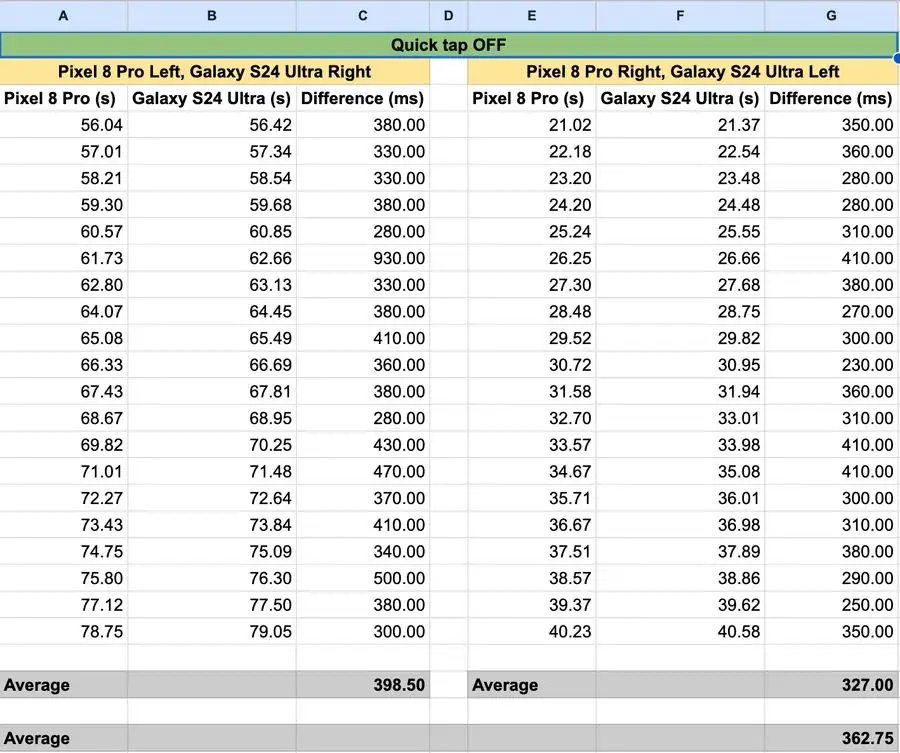900x753 pixels.
Task: Select the 500.00 difference cell
Action: pyautogui.click(x=363, y=578)
